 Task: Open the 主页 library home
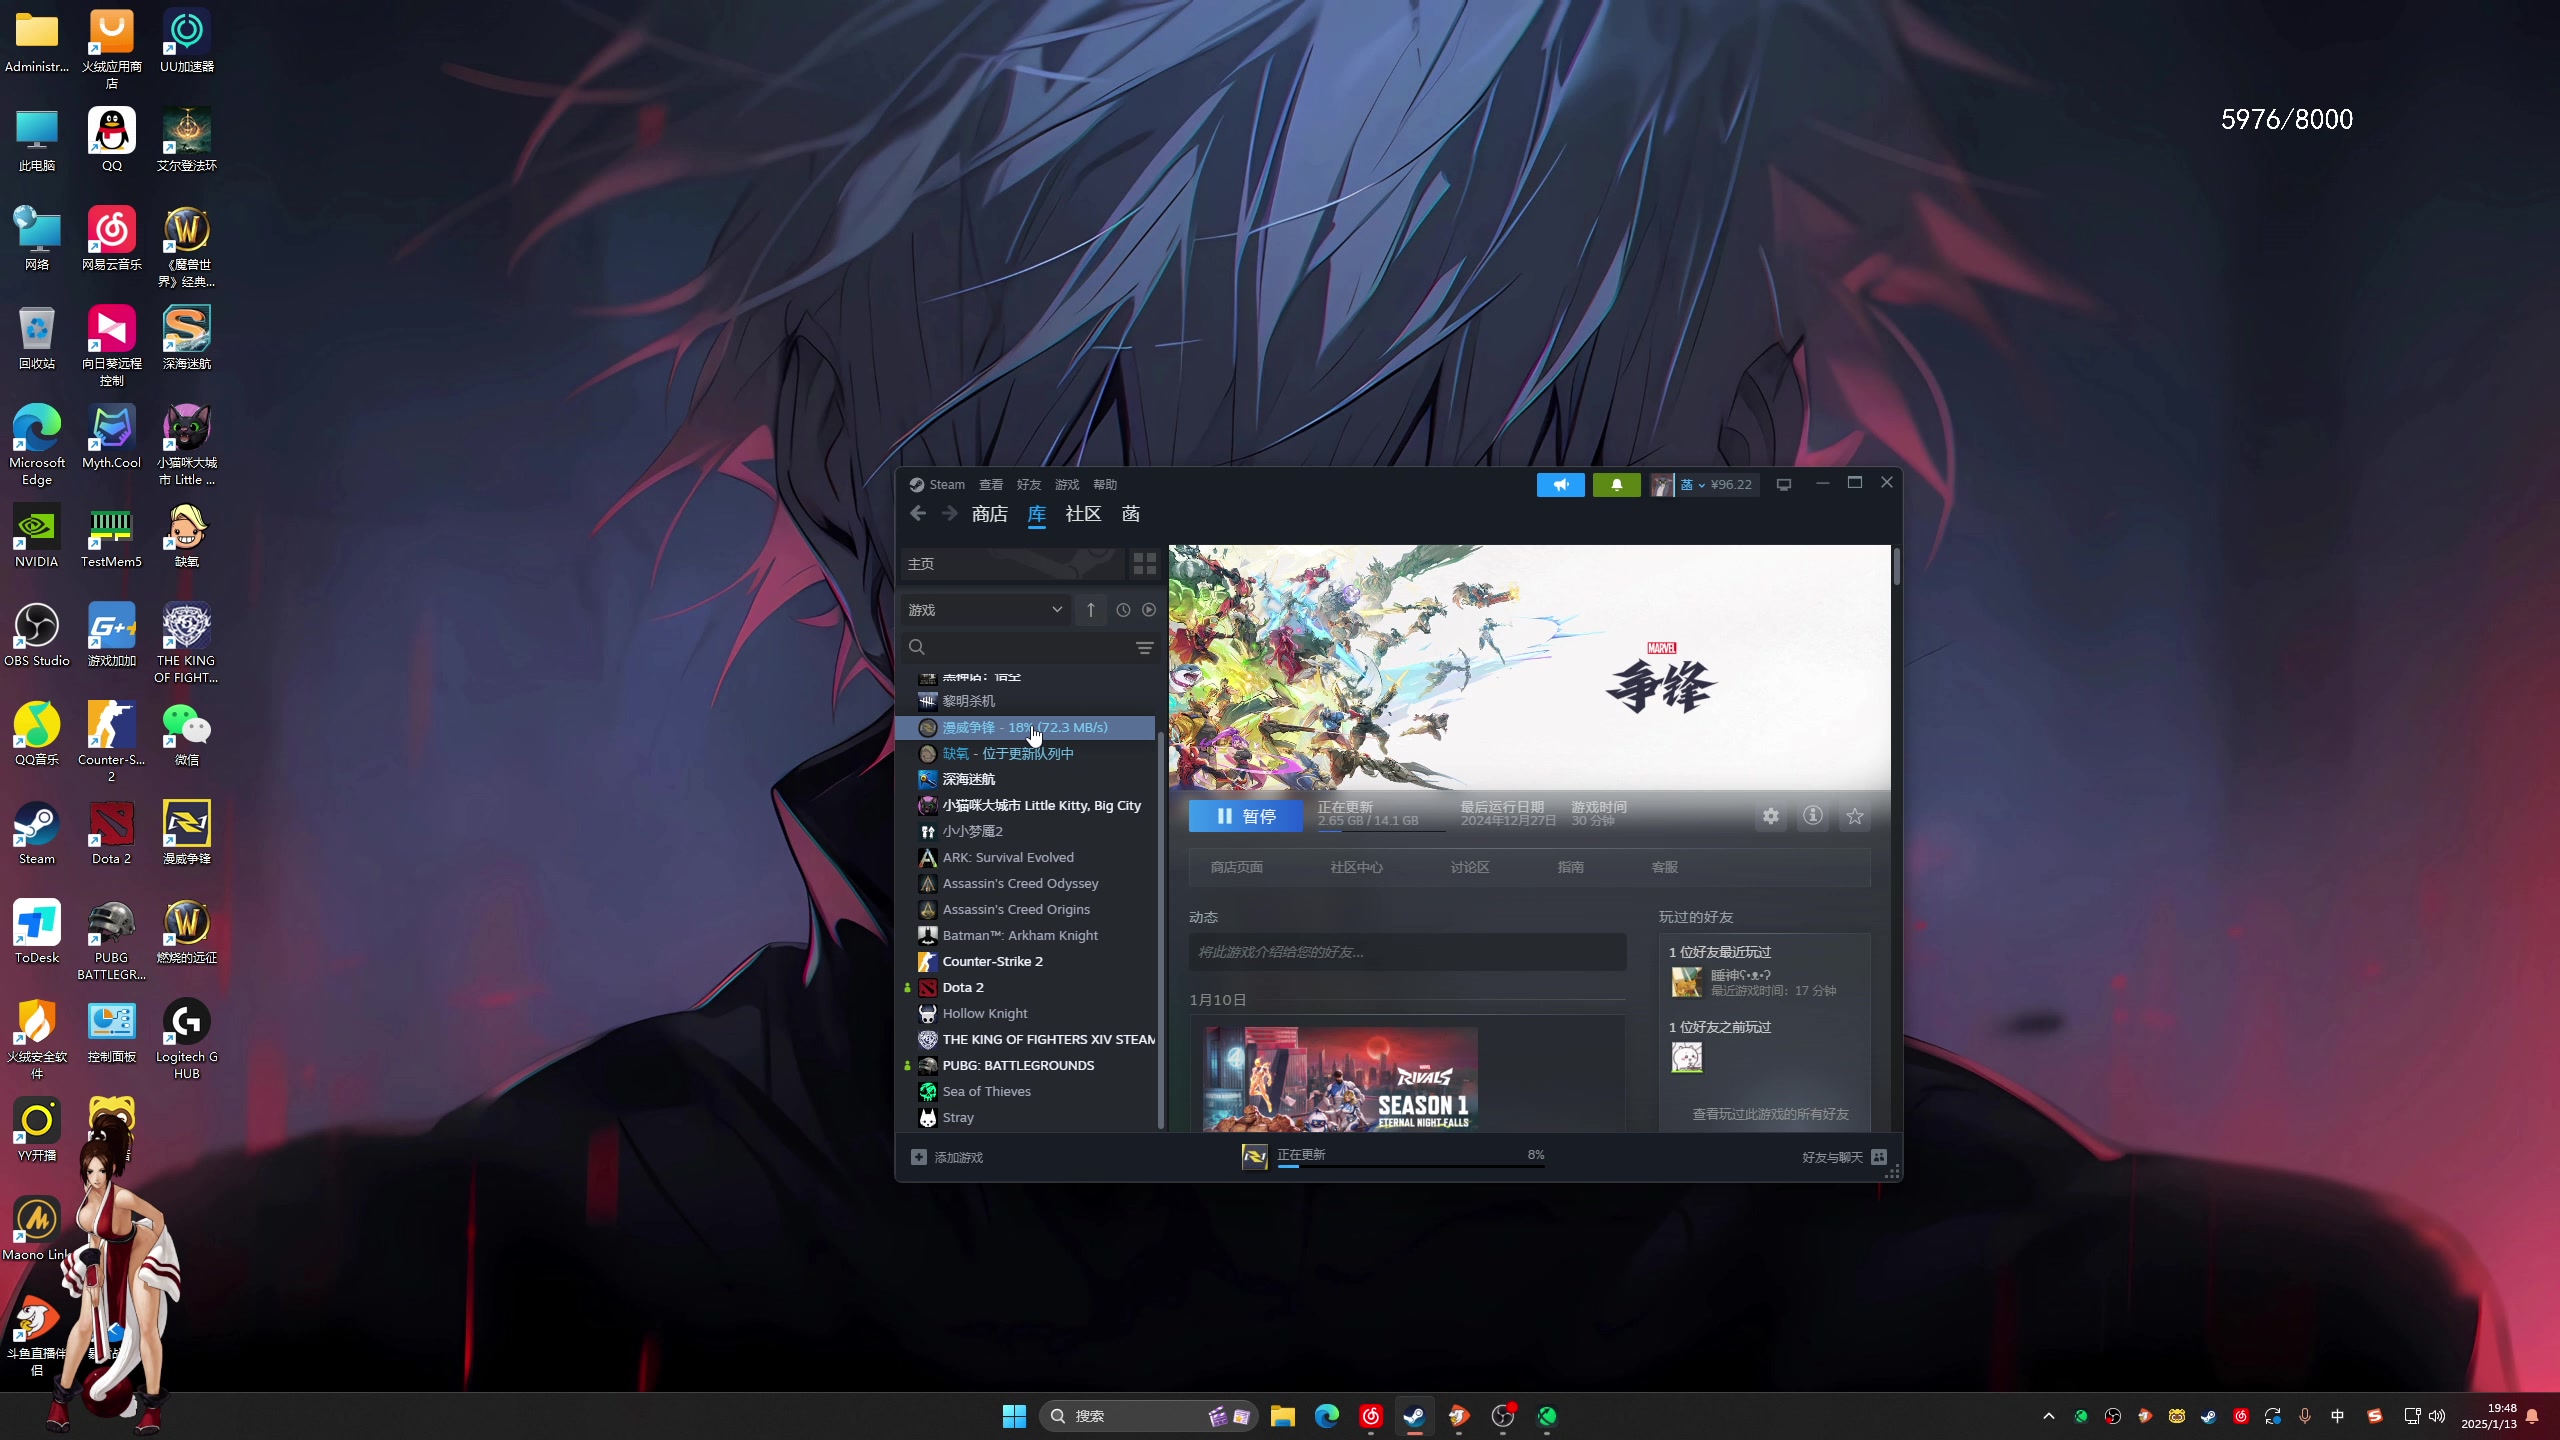click(1012, 564)
